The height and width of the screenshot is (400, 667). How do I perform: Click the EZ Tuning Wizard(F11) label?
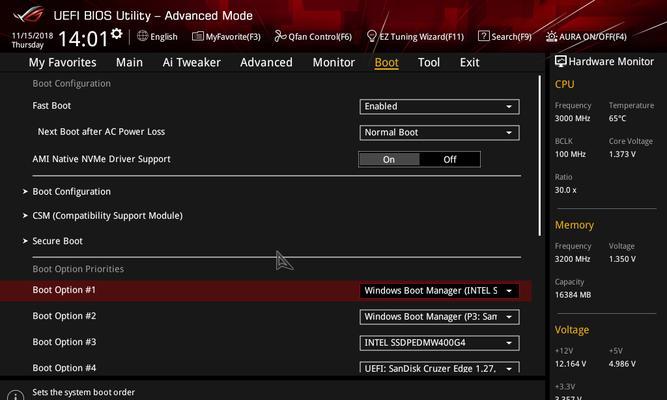(x=422, y=37)
